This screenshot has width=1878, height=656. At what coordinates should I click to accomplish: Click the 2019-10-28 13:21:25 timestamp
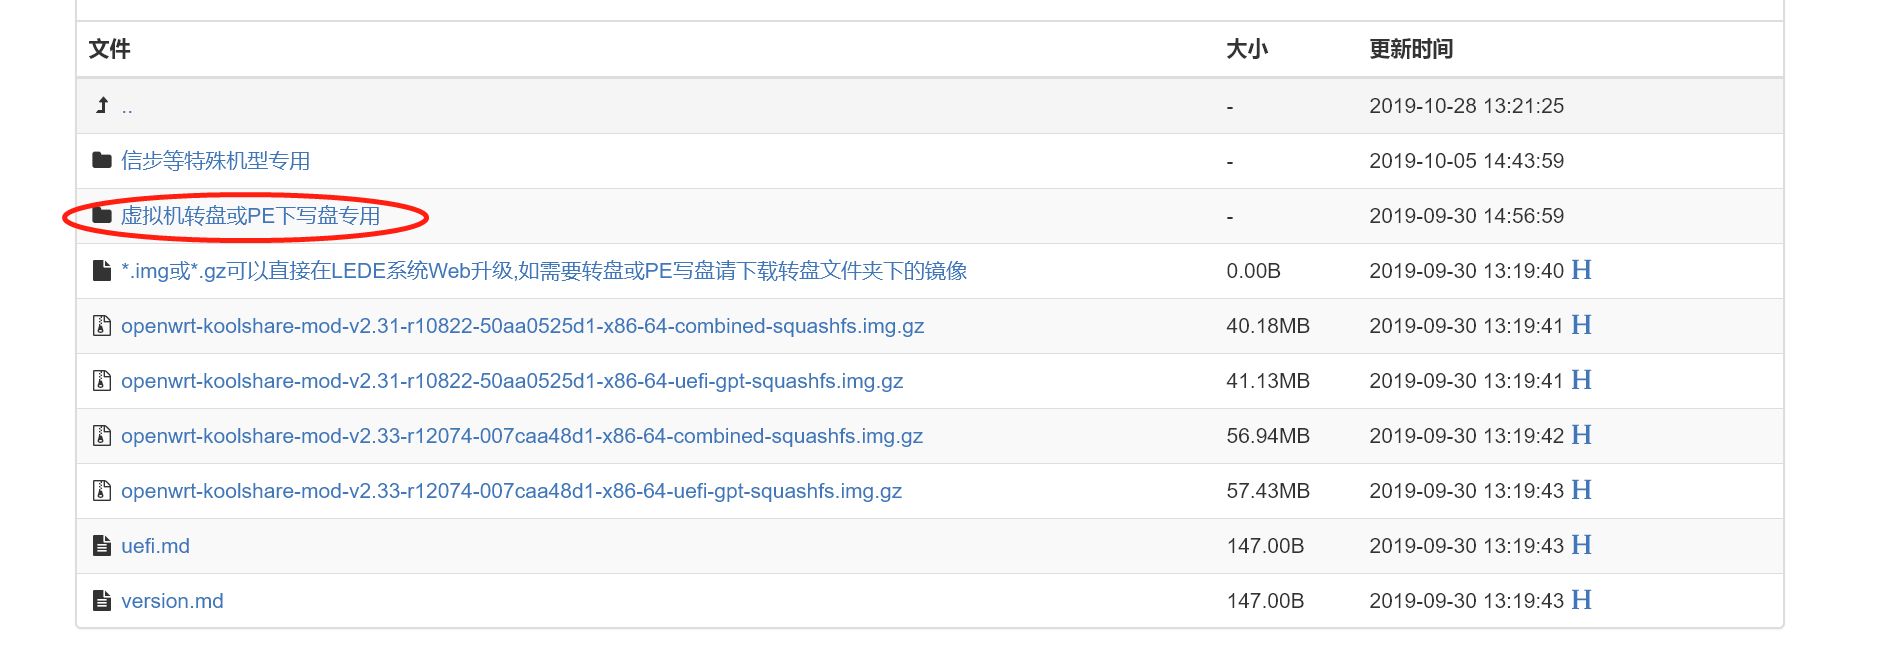coord(1466,106)
